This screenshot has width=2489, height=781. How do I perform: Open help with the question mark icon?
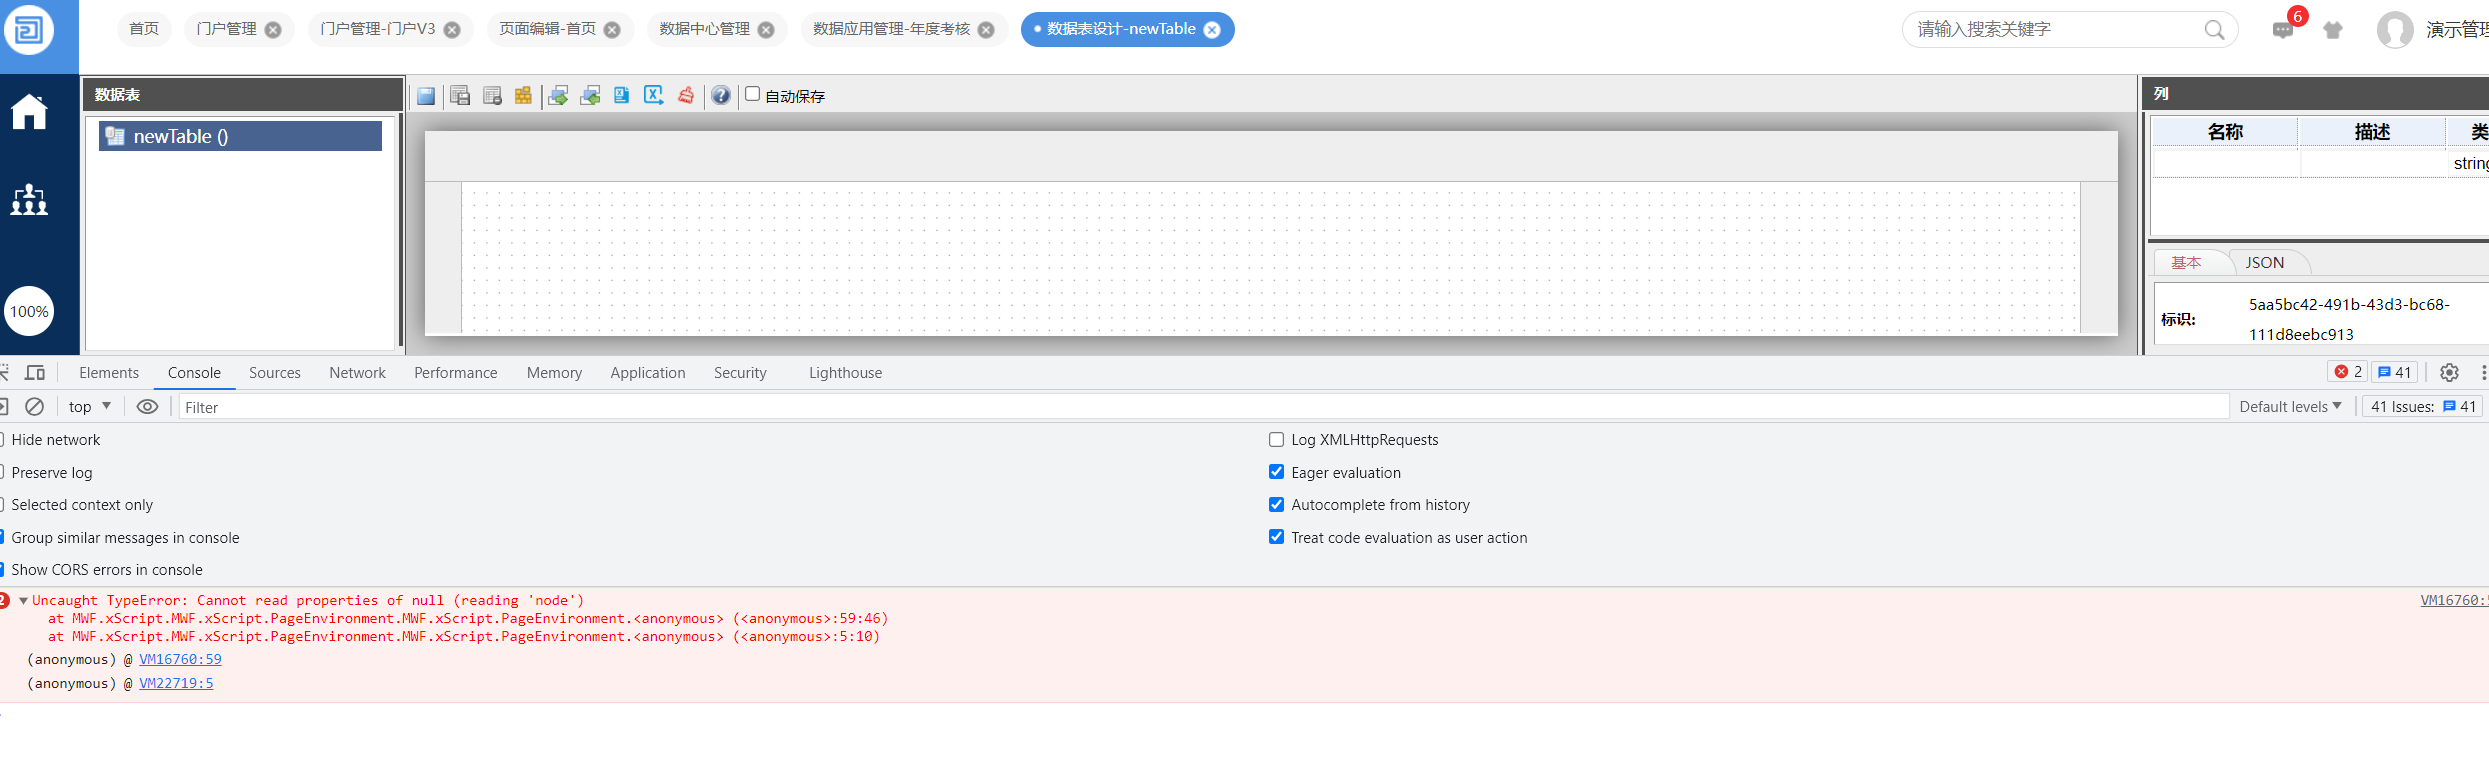tap(720, 96)
